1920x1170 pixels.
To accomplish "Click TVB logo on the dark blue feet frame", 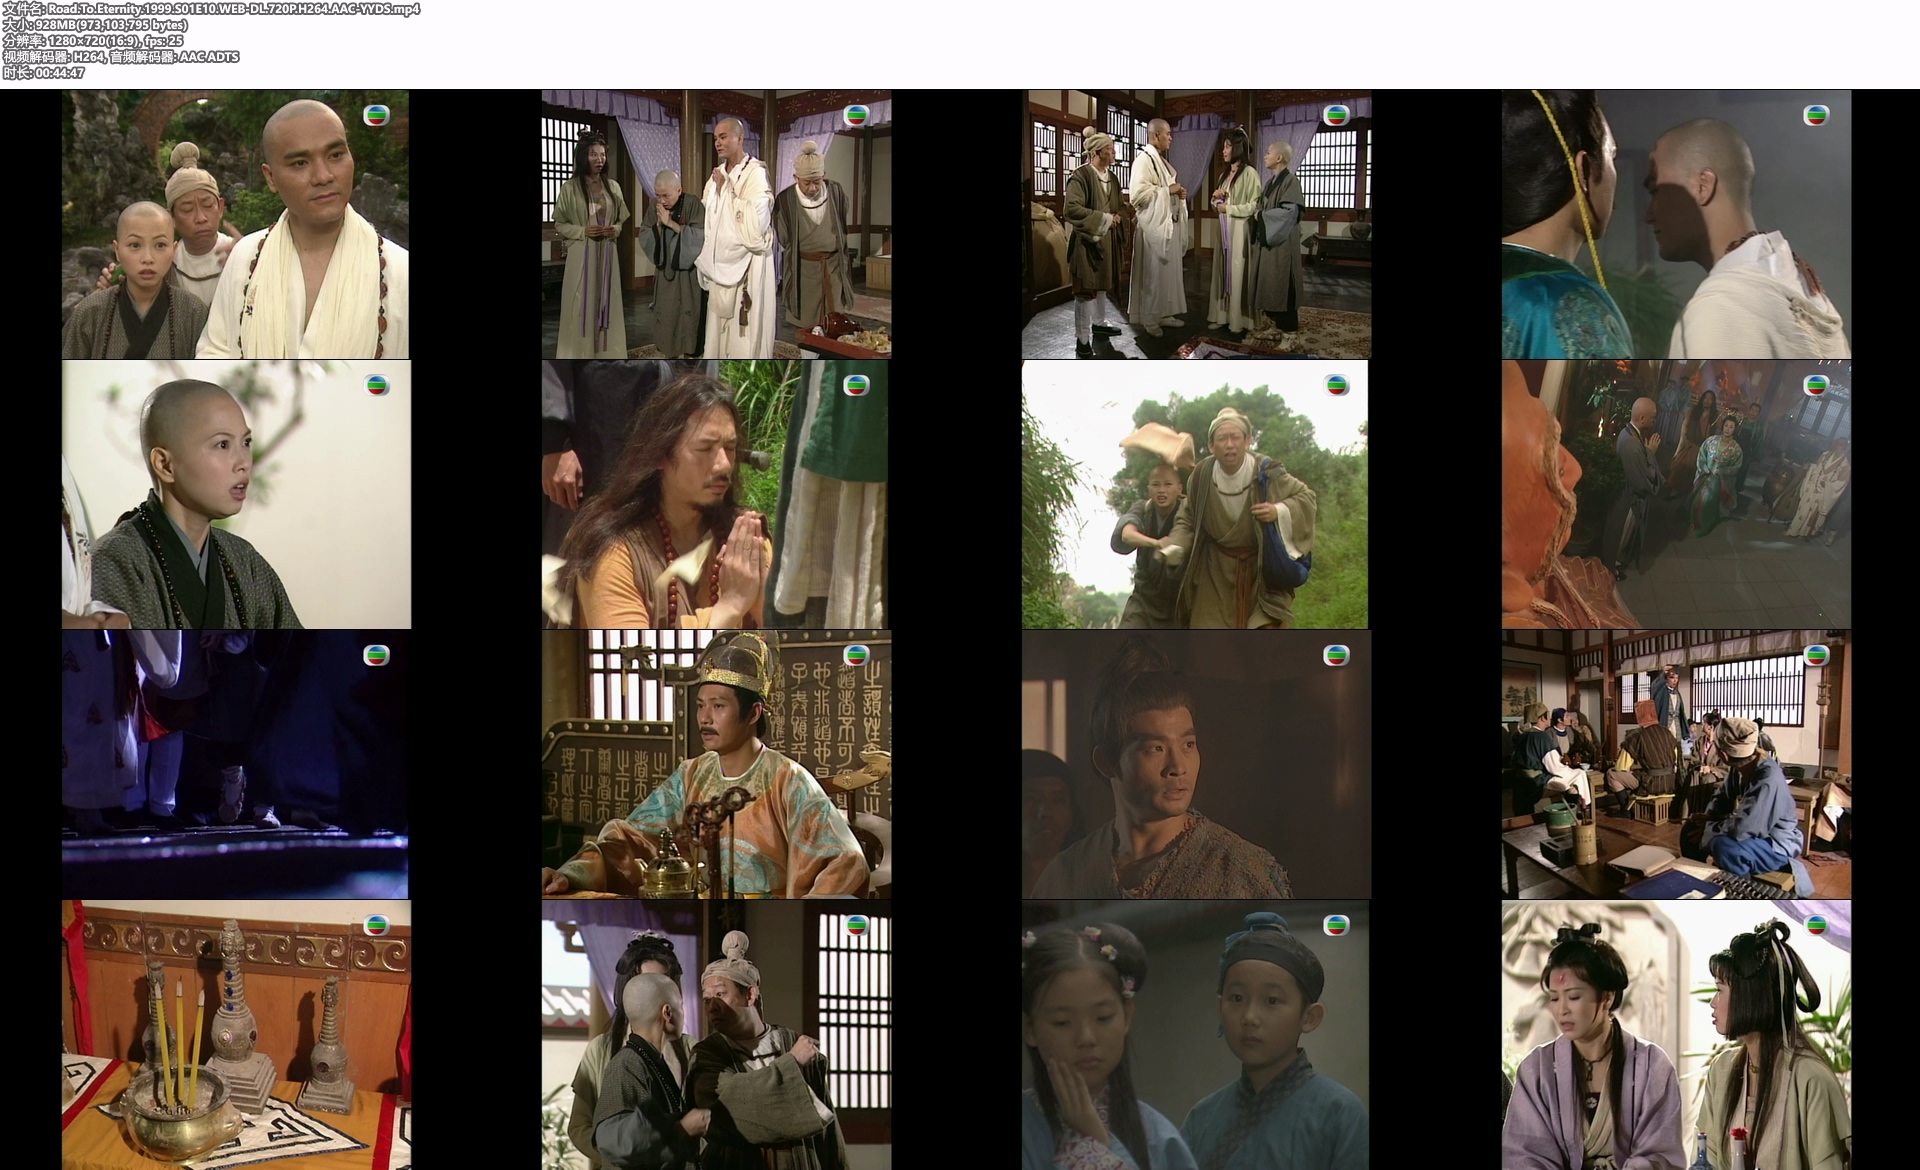I will point(376,656).
